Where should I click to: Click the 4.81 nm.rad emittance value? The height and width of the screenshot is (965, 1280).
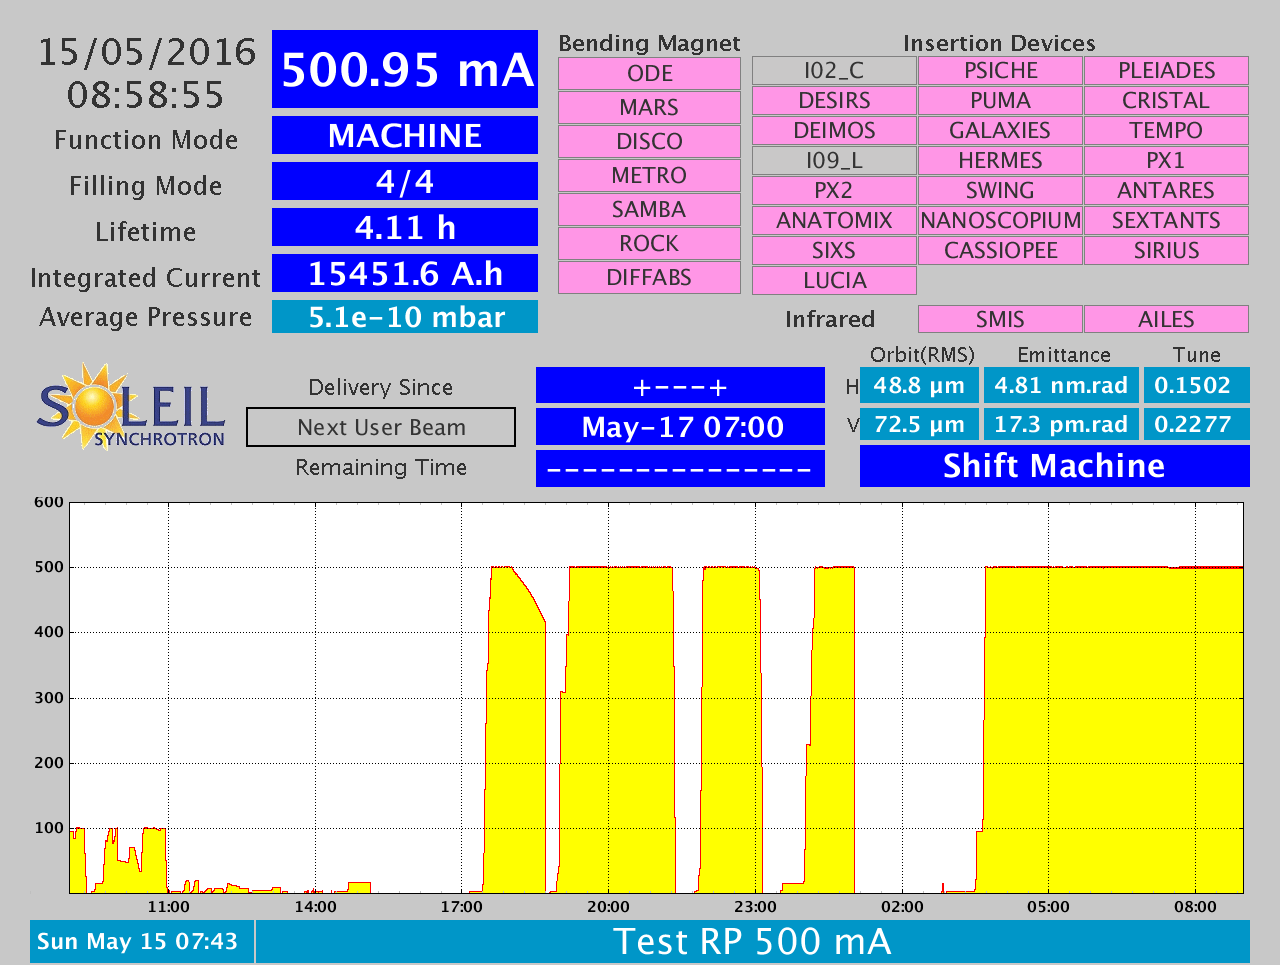1061,385
